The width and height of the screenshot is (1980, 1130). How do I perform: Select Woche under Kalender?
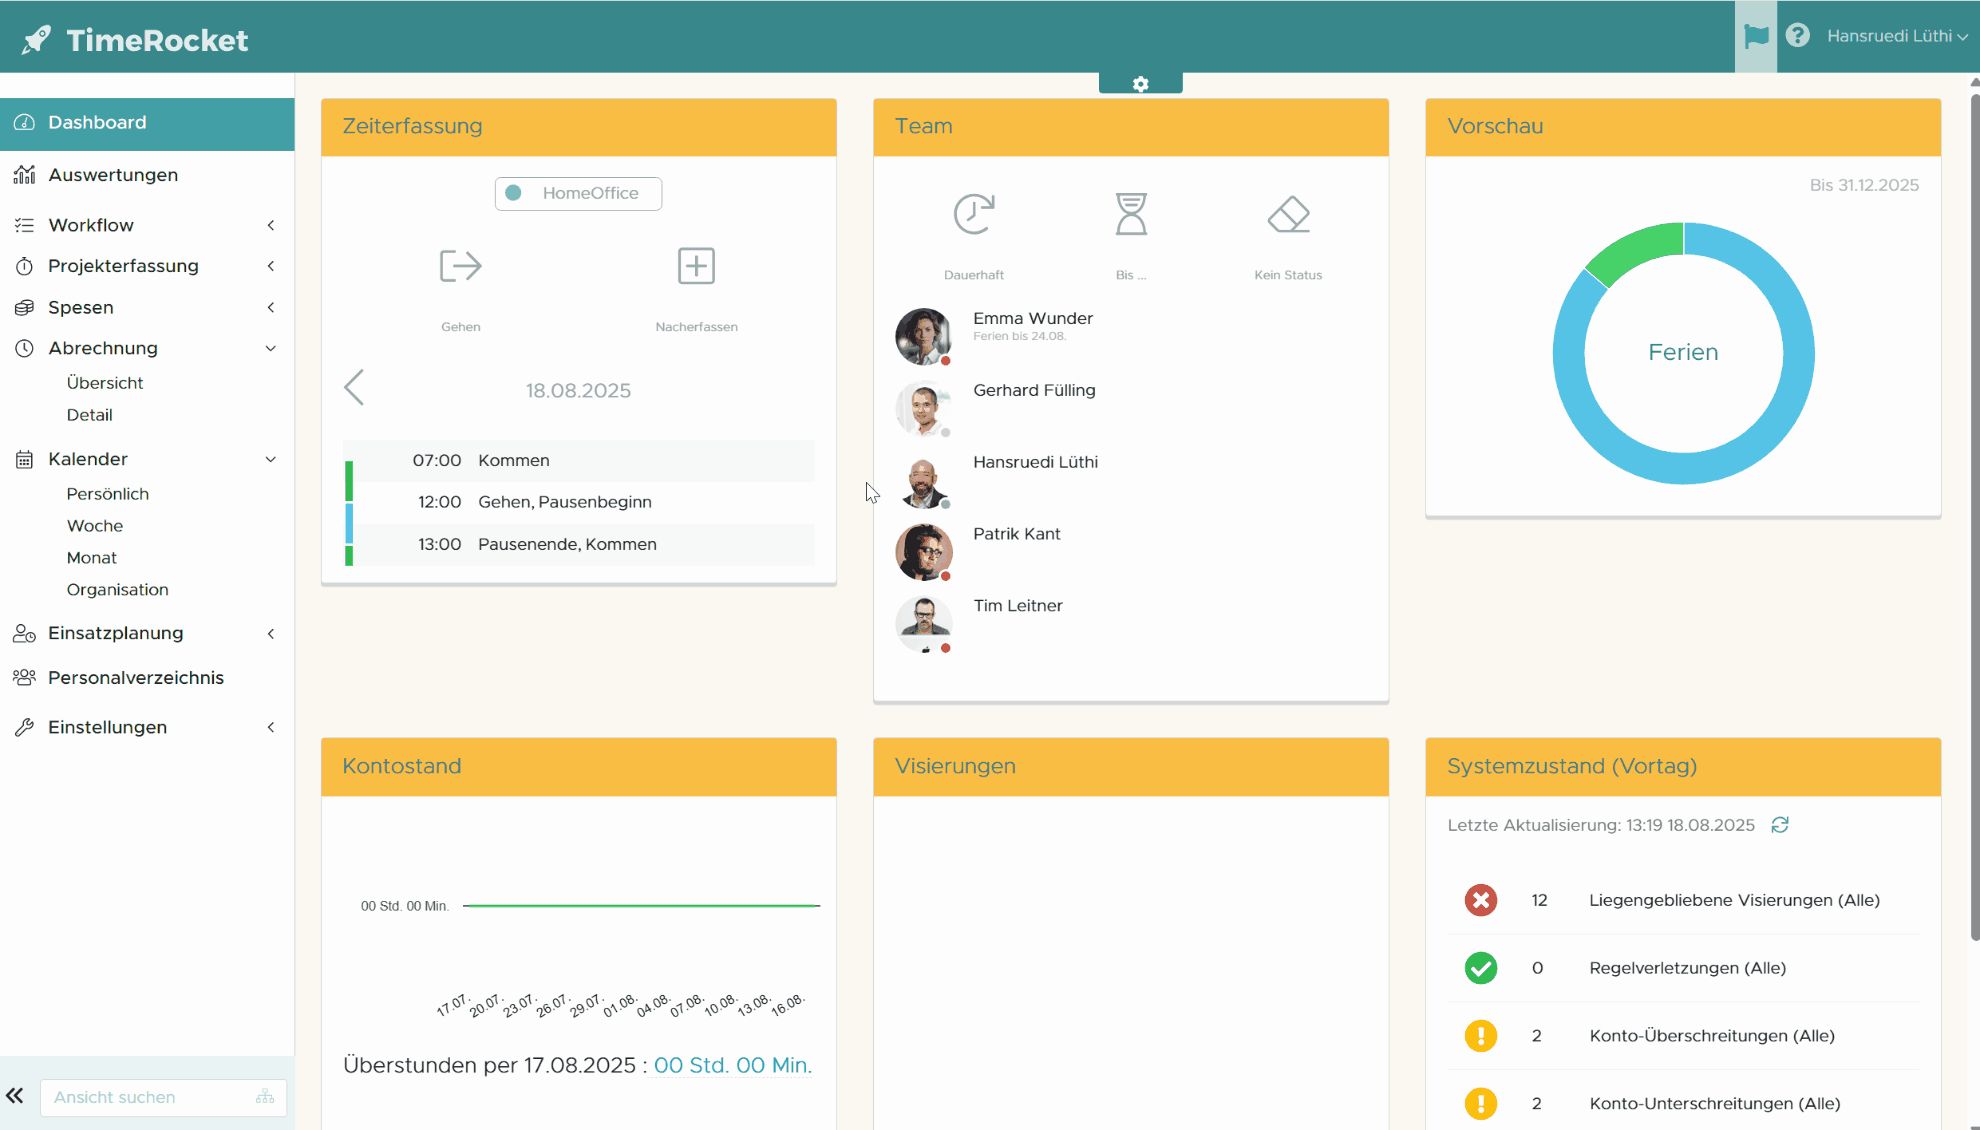pyautogui.click(x=95, y=526)
